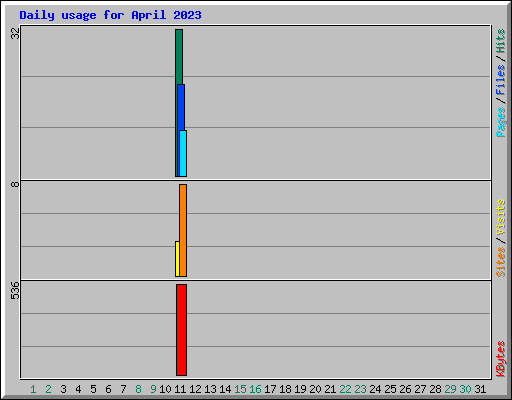
Task: Click the y-axis value 536
Action: point(15,290)
